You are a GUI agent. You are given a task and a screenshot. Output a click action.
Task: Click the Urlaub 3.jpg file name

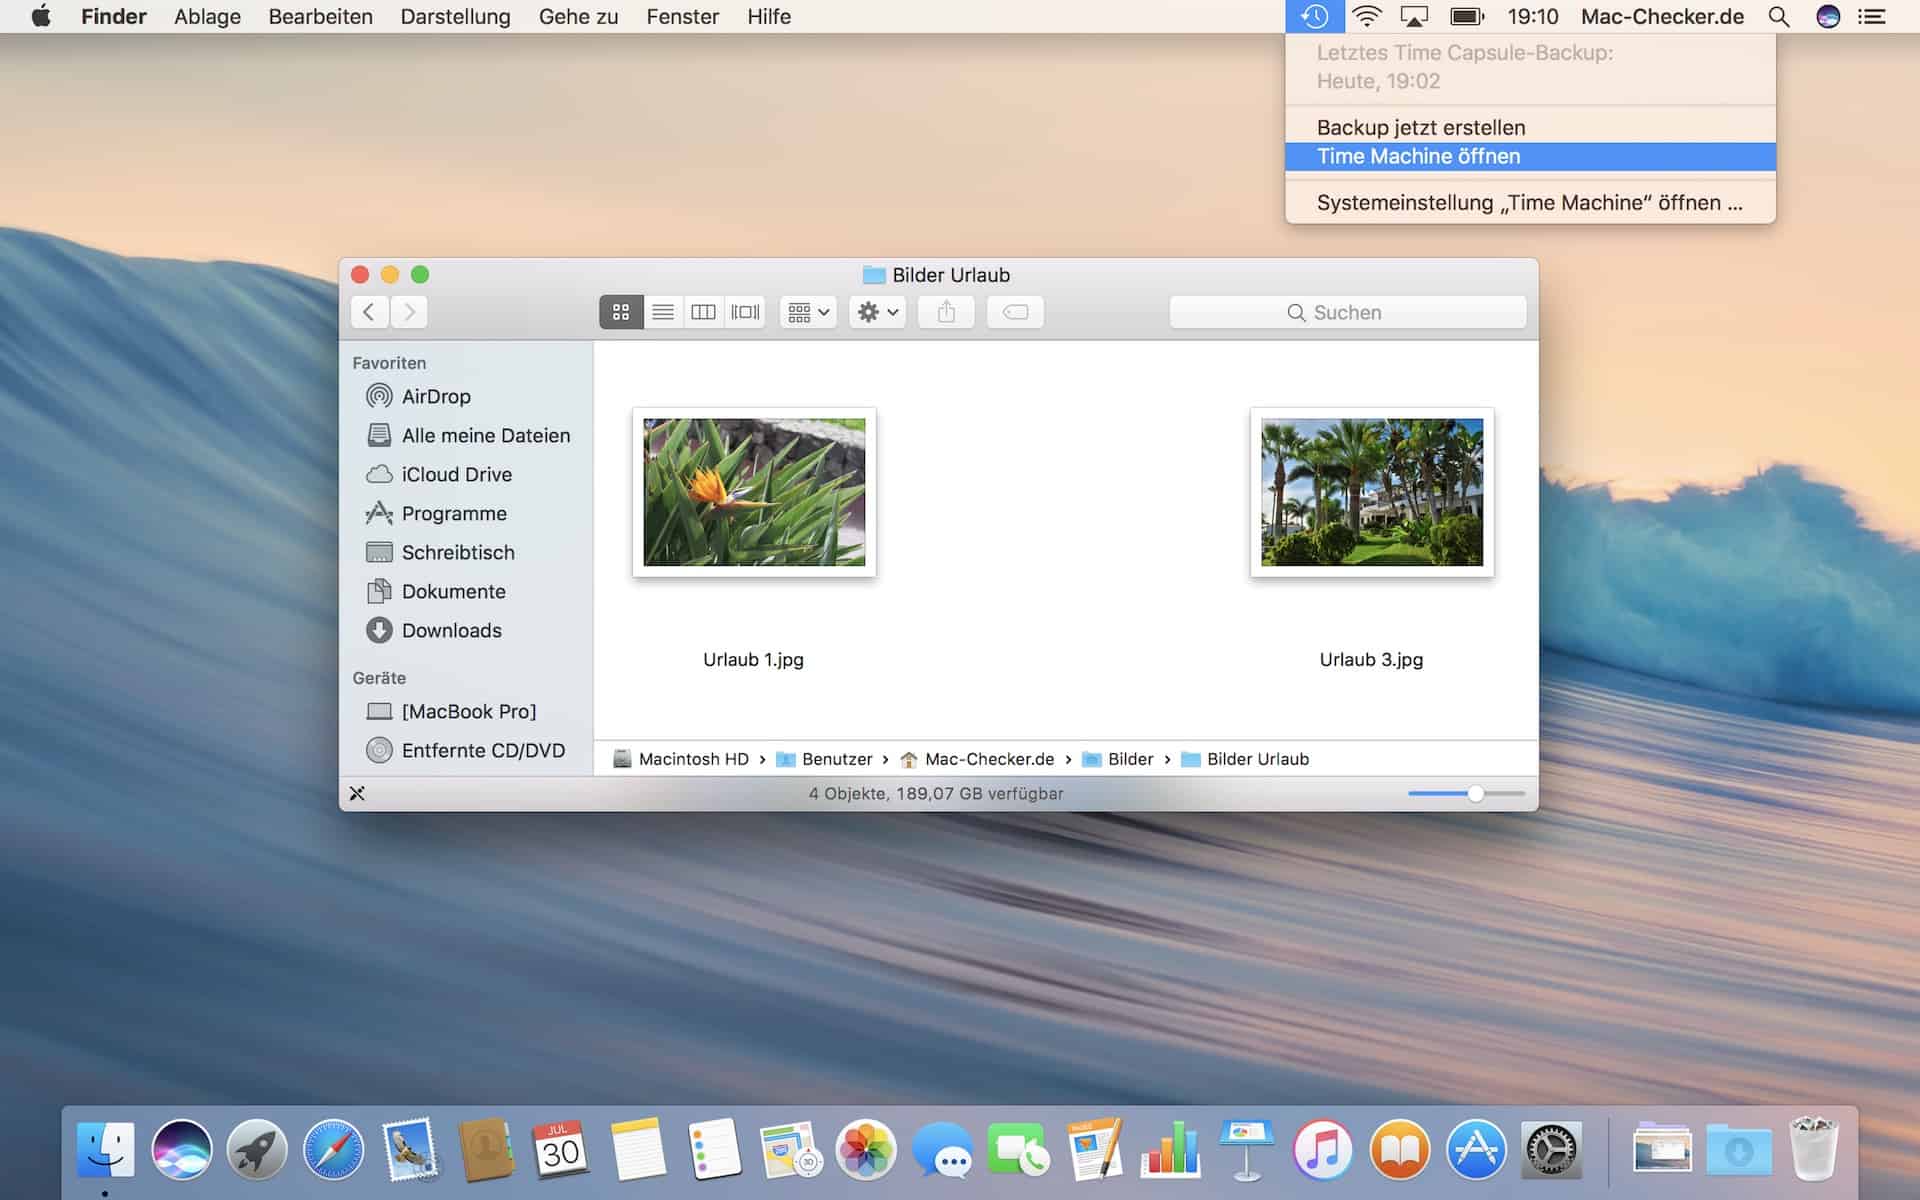pyautogui.click(x=1371, y=659)
